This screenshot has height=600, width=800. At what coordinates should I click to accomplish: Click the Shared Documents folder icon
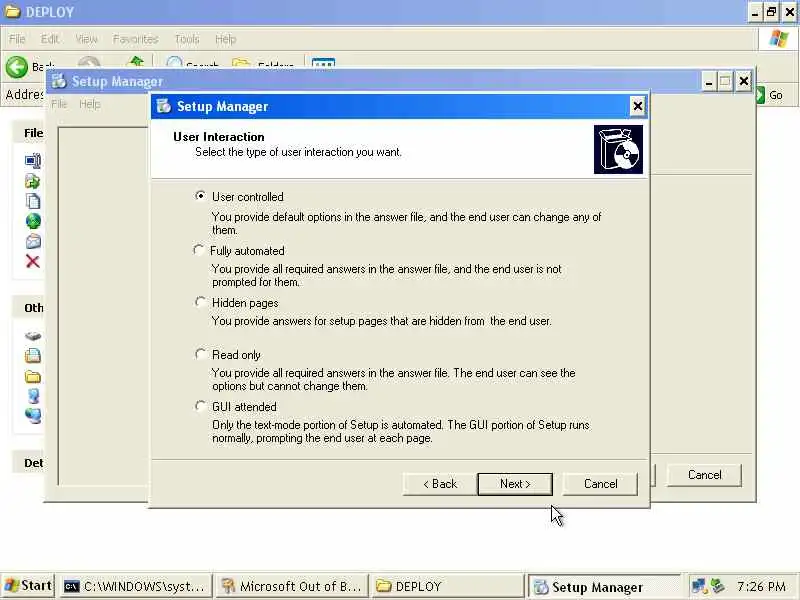point(33,377)
